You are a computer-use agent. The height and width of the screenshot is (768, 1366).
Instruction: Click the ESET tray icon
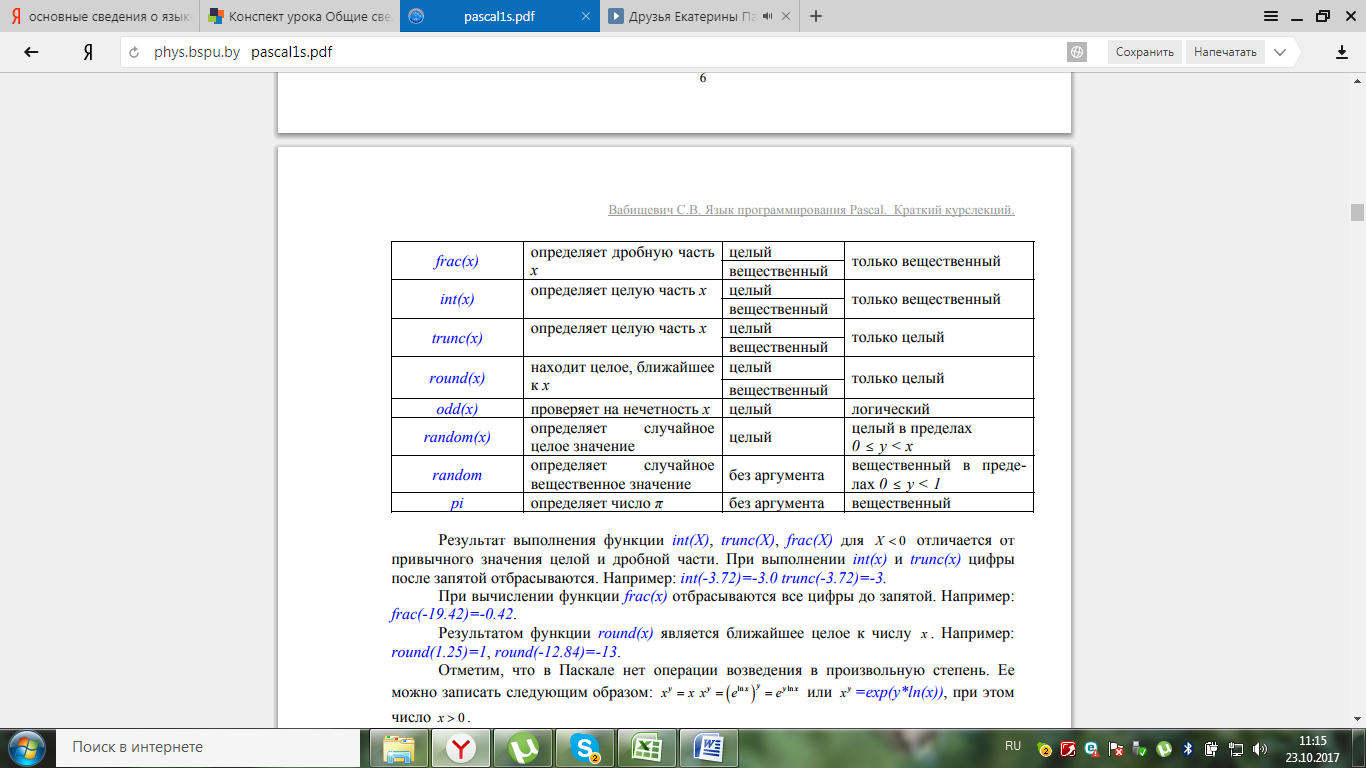click(1092, 748)
